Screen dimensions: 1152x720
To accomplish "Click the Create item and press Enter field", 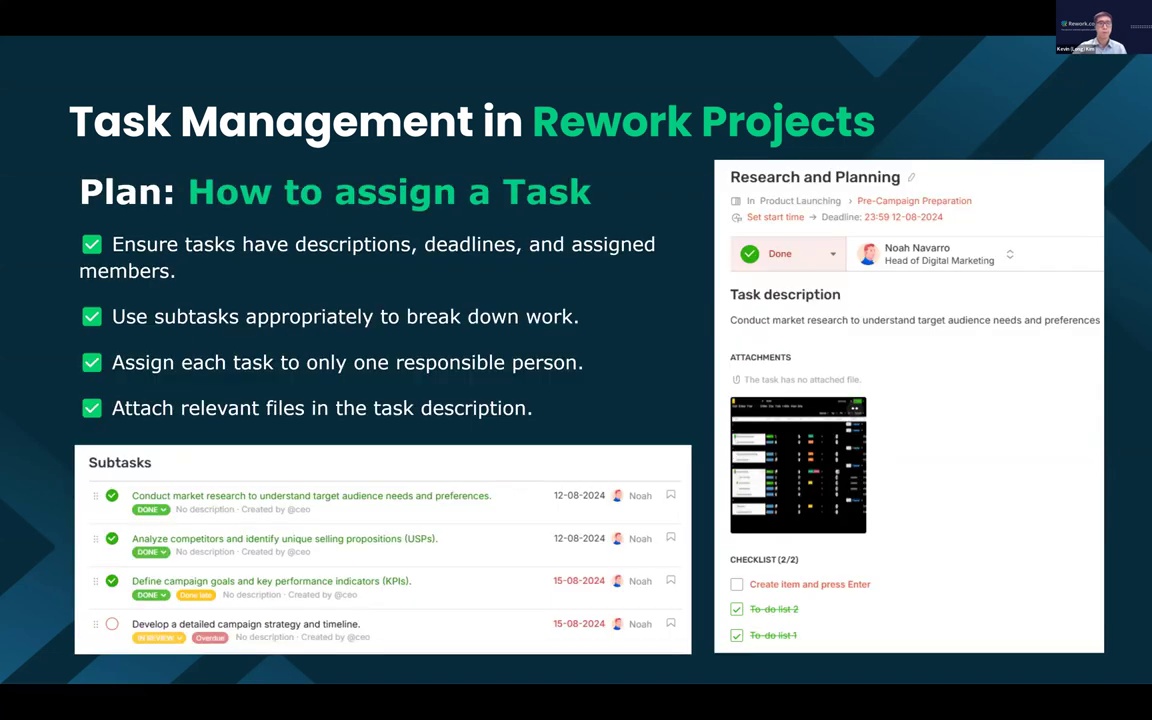I will pyautogui.click(x=810, y=584).
